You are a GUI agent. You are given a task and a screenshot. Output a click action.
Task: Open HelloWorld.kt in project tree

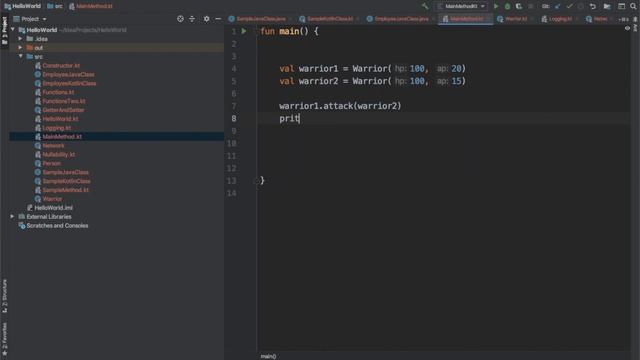tap(60, 119)
